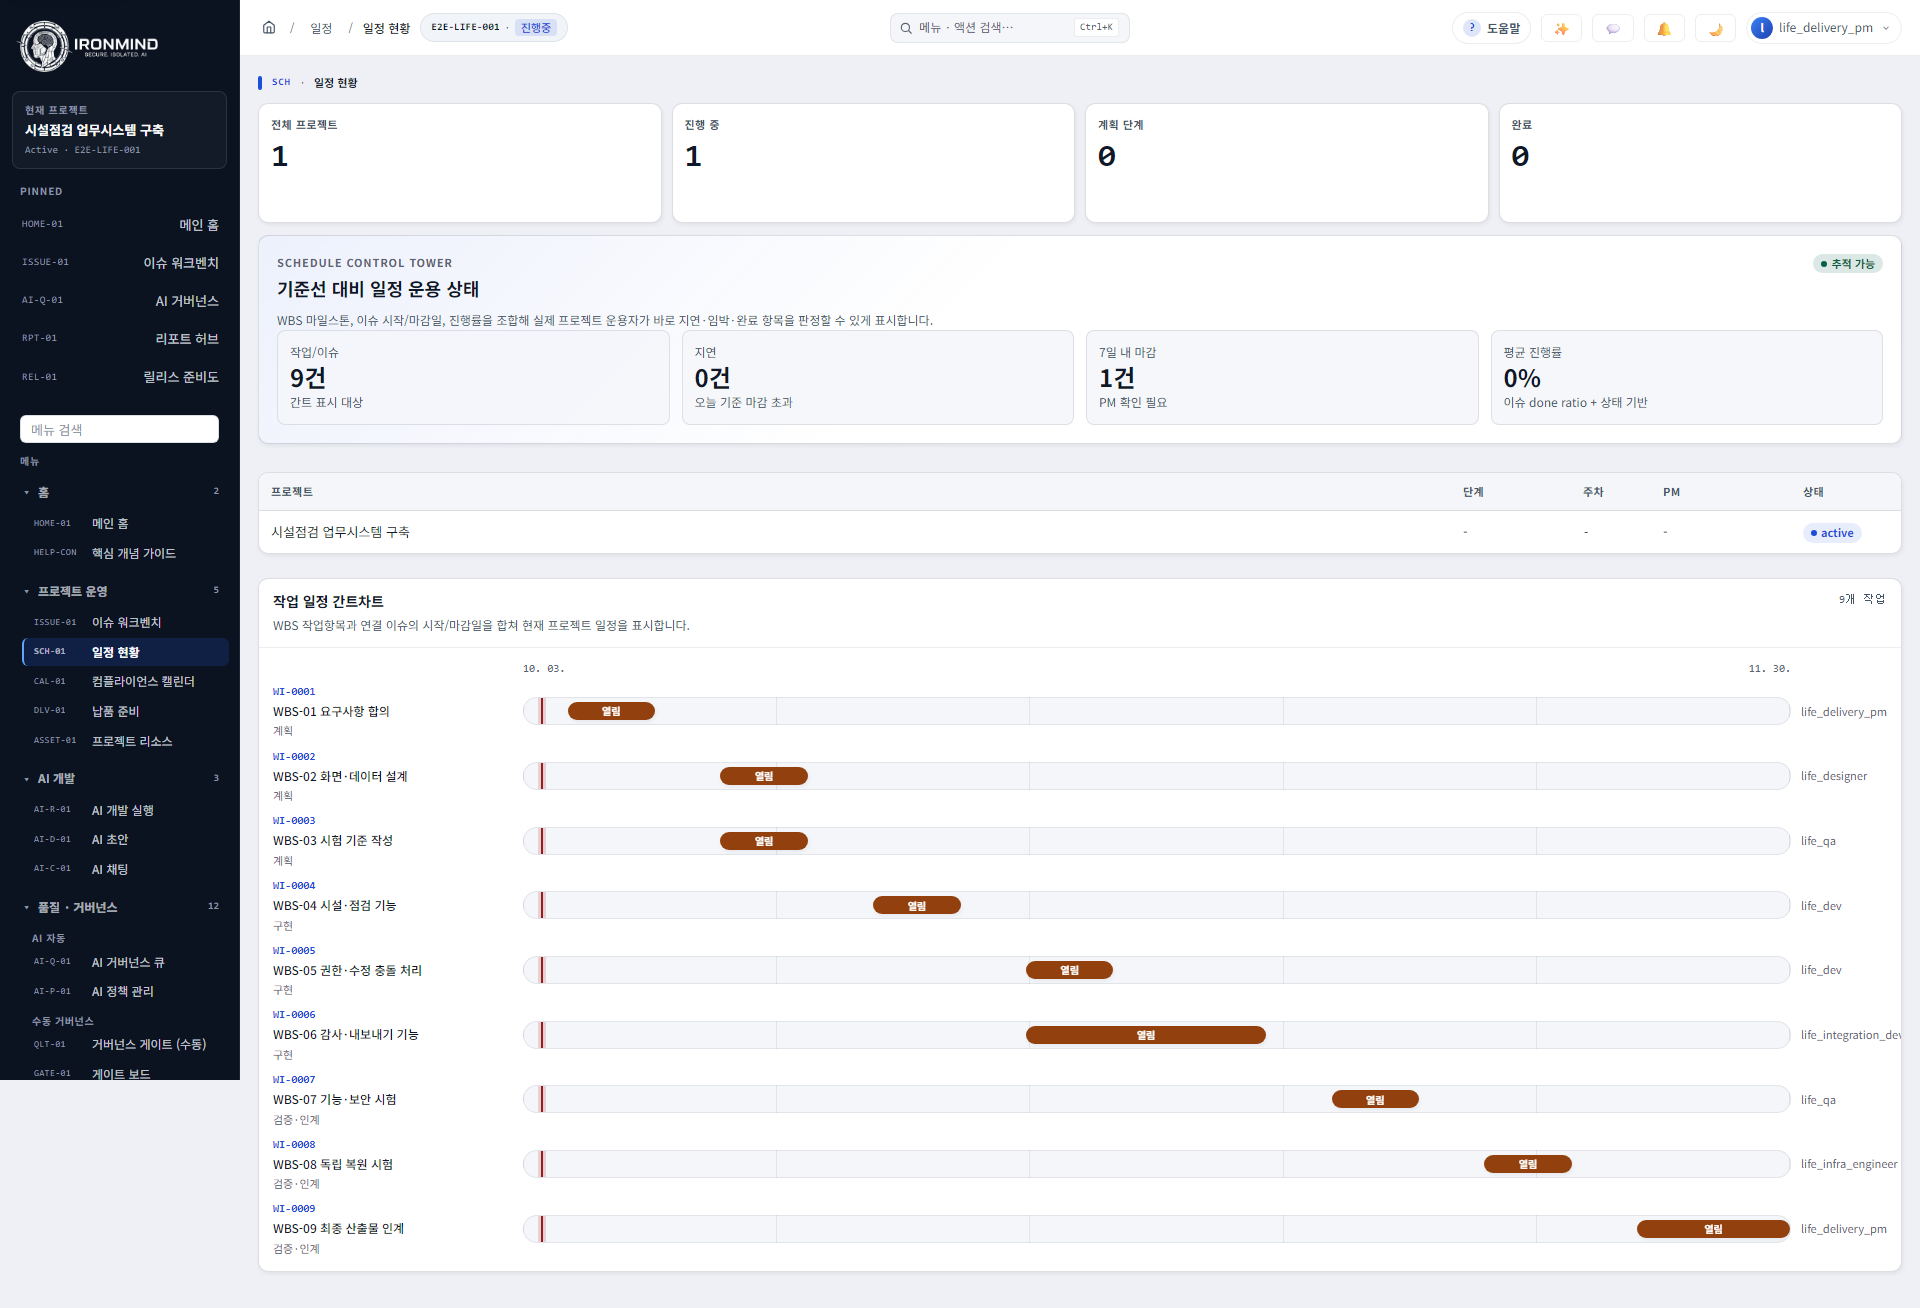
Task: Open the sparkle AI assistant button
Action: click(x=1561, y=28)
